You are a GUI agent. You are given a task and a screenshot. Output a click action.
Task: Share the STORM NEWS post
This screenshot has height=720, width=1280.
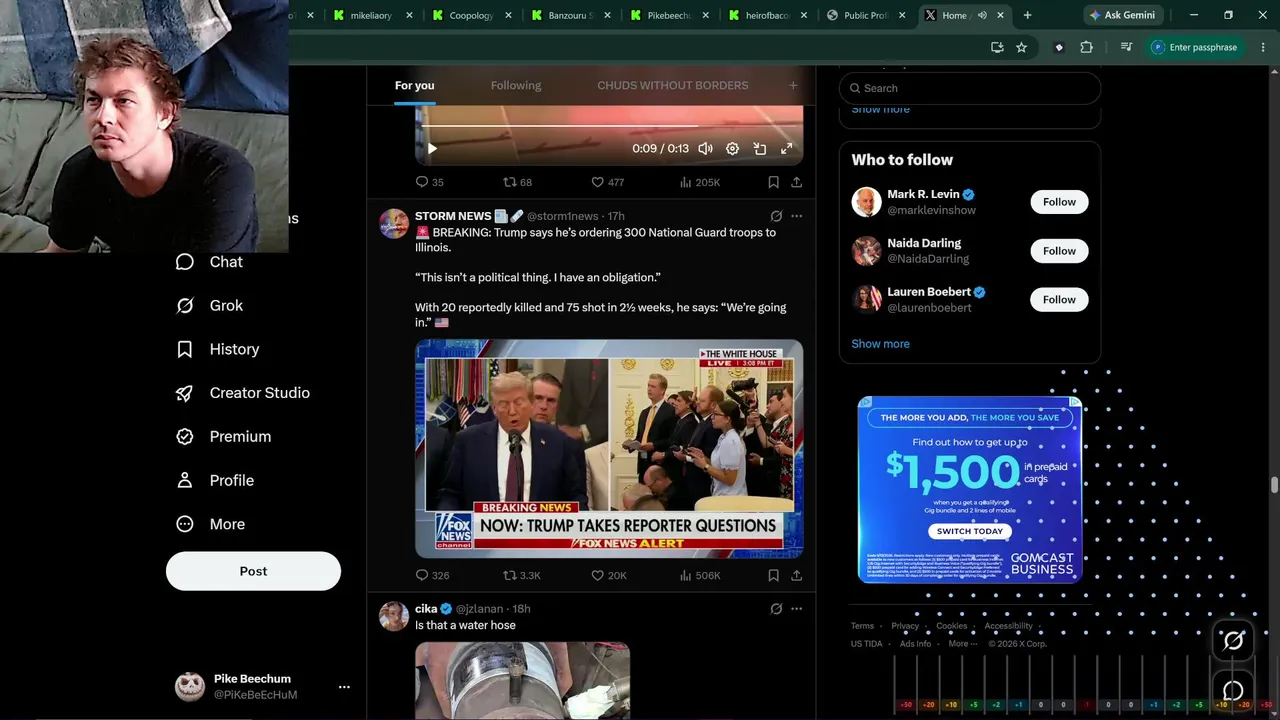tap(796, 575)
